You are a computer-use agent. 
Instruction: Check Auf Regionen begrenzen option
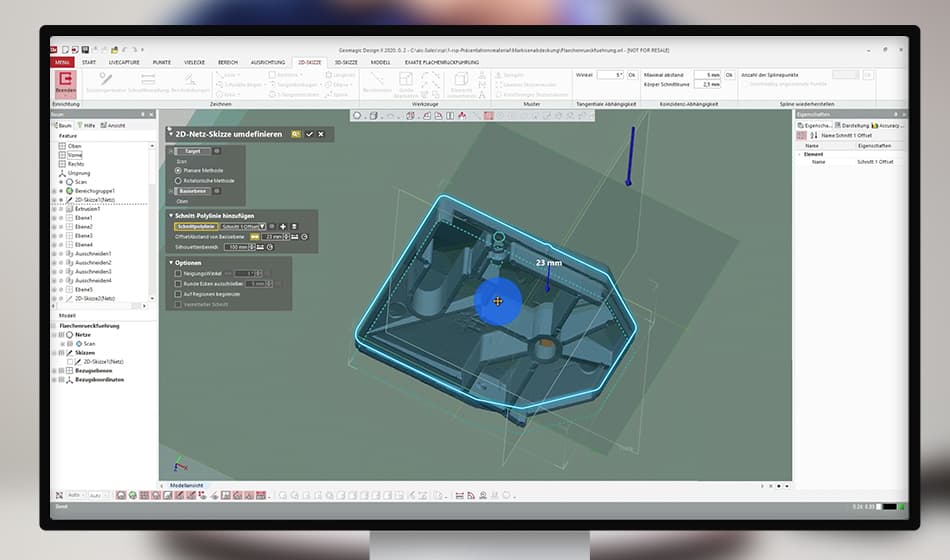[178, 294]
